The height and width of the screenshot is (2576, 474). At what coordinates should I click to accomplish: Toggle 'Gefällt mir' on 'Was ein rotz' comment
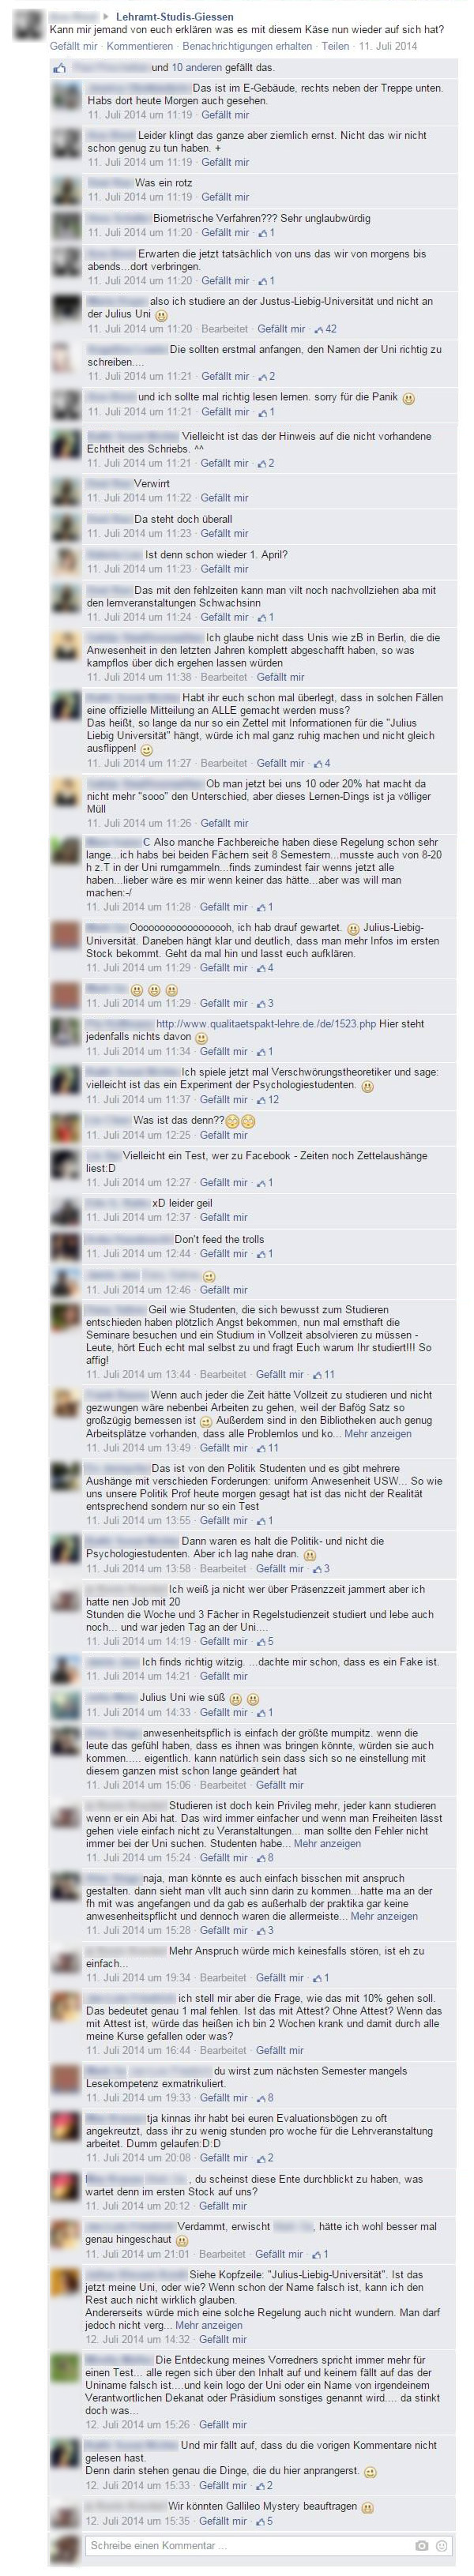225,197
